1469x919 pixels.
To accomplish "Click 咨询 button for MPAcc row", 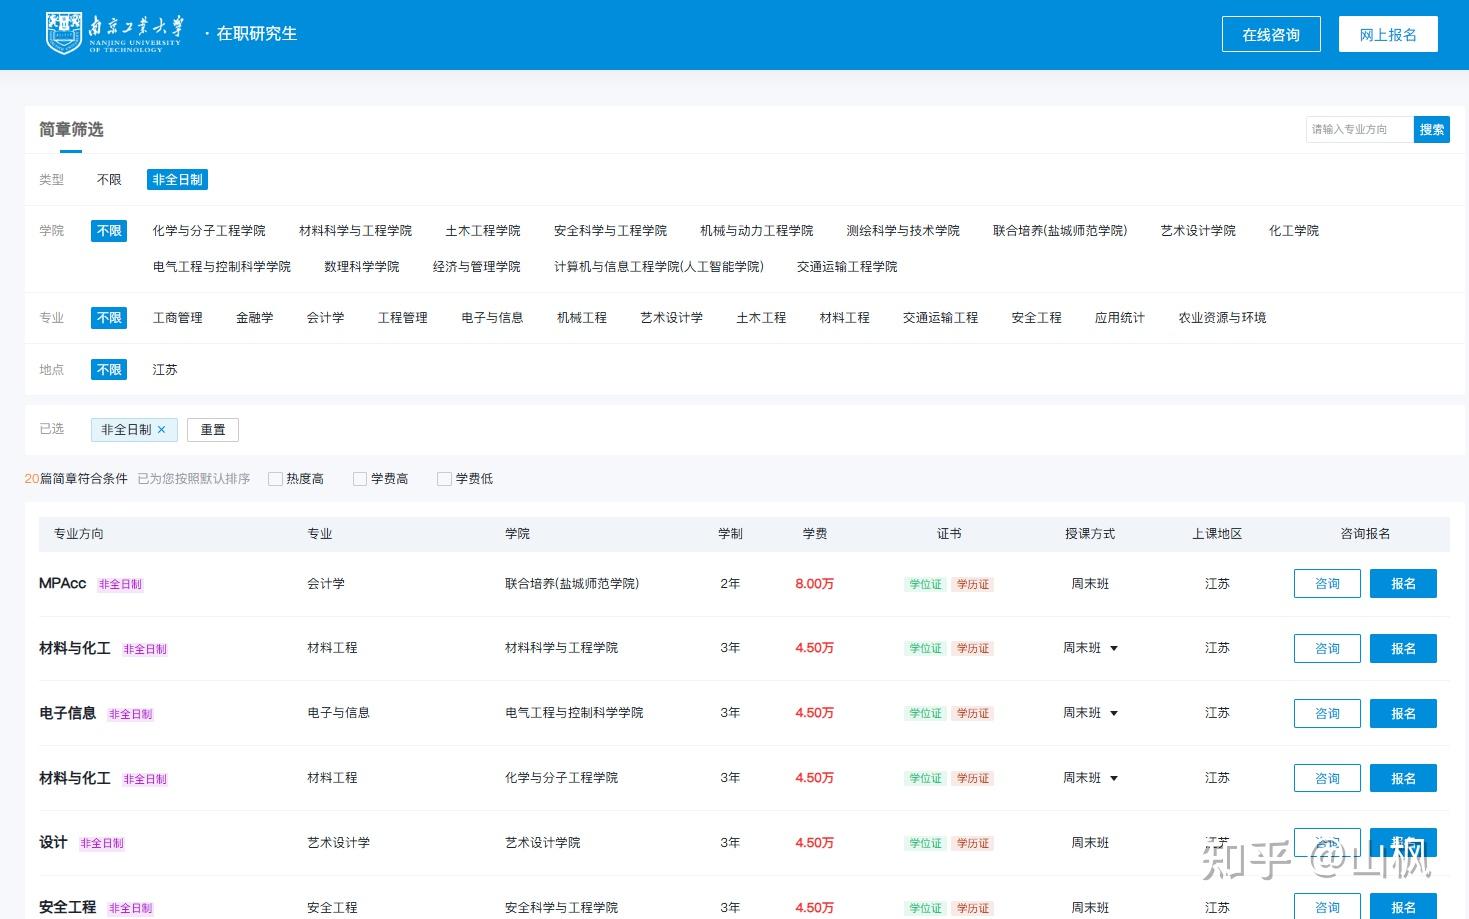I will click(1327, 584).
